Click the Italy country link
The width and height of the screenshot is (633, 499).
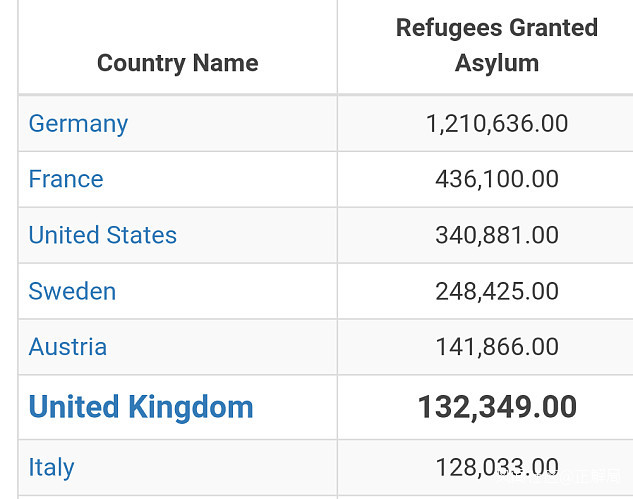52,468
